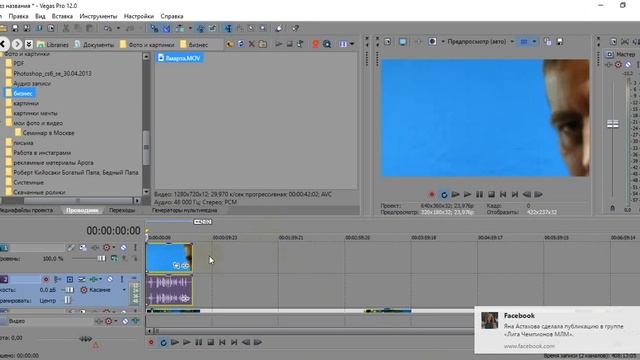Open split-screen view dropdown arrow in preview

[443, 42]
